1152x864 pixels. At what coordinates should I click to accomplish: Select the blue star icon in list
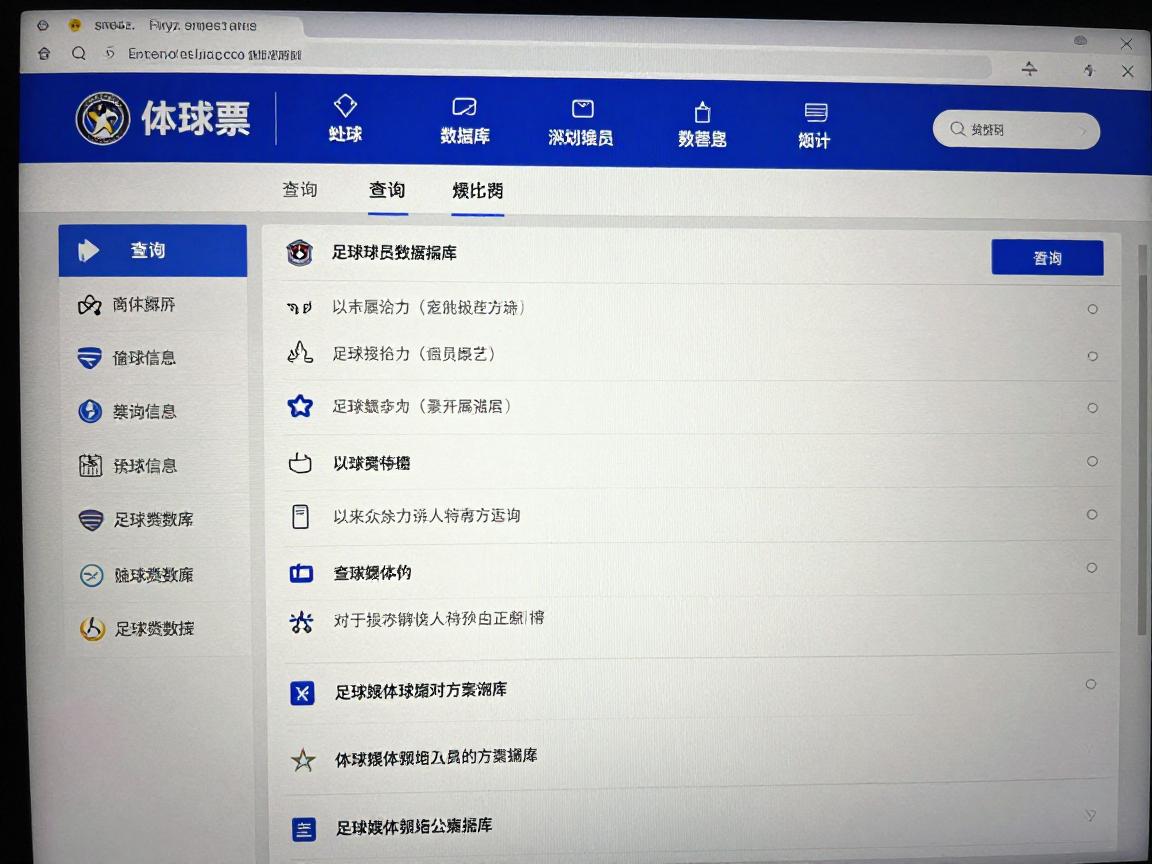(x=300, y=406)
